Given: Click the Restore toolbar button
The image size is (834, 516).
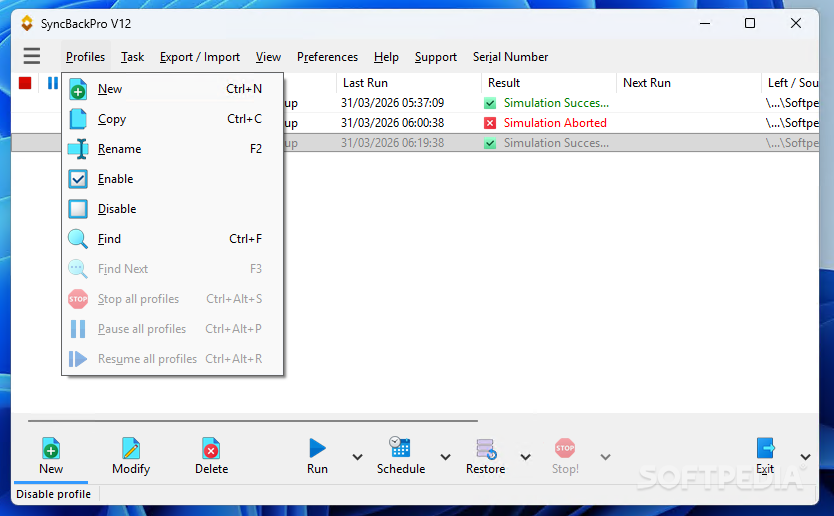Looking at the screenshot, I should click(x=485, y=456).
